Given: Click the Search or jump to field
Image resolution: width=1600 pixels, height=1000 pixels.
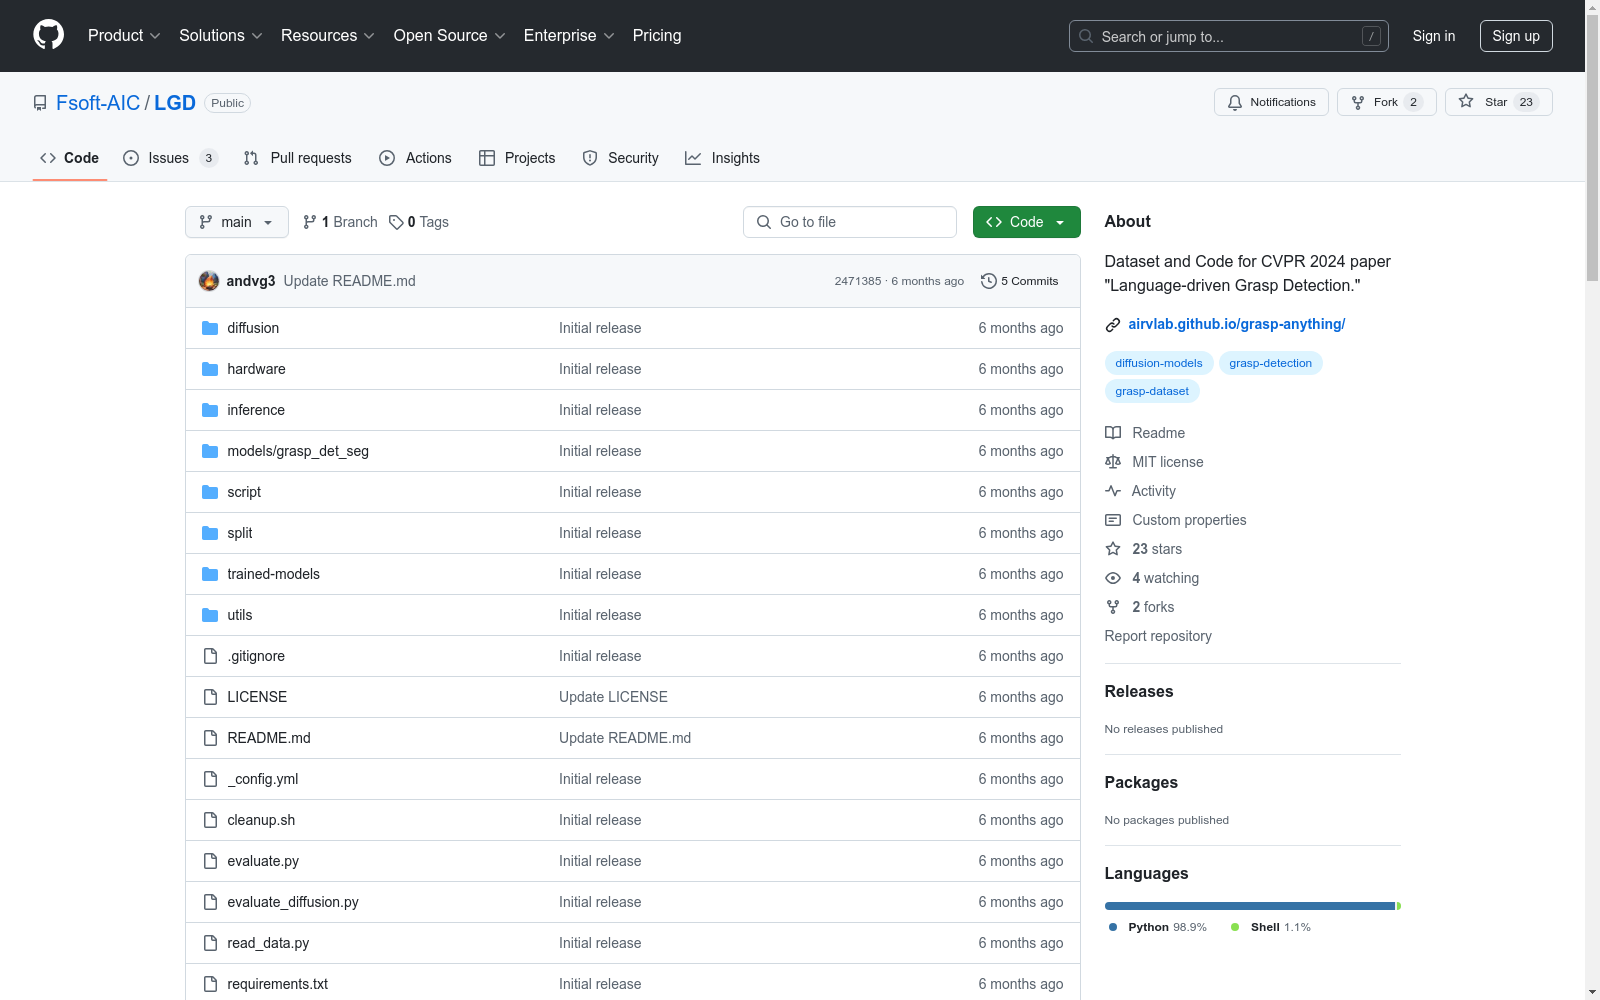Looking at the screenshot, I should (1229, 36).
